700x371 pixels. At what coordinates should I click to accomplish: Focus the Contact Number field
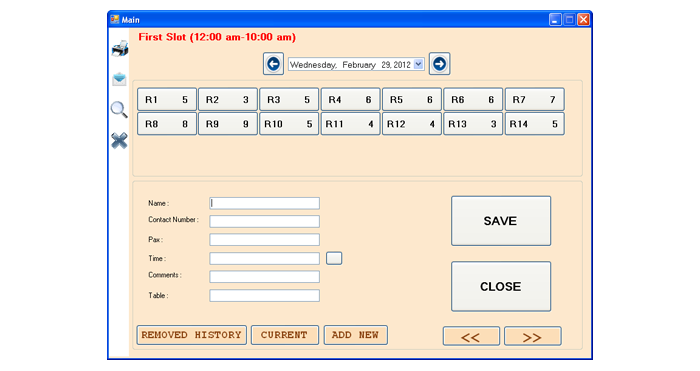point(264,221)
